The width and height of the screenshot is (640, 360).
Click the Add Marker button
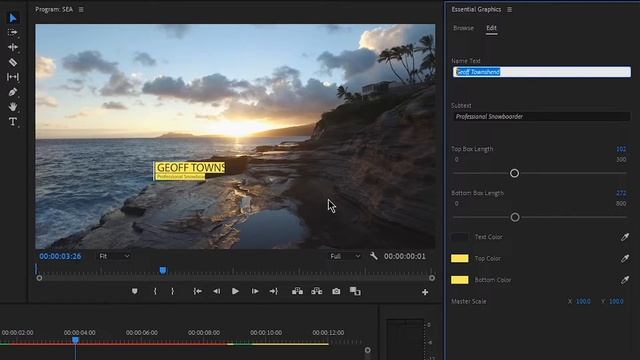tap(135, 291)
